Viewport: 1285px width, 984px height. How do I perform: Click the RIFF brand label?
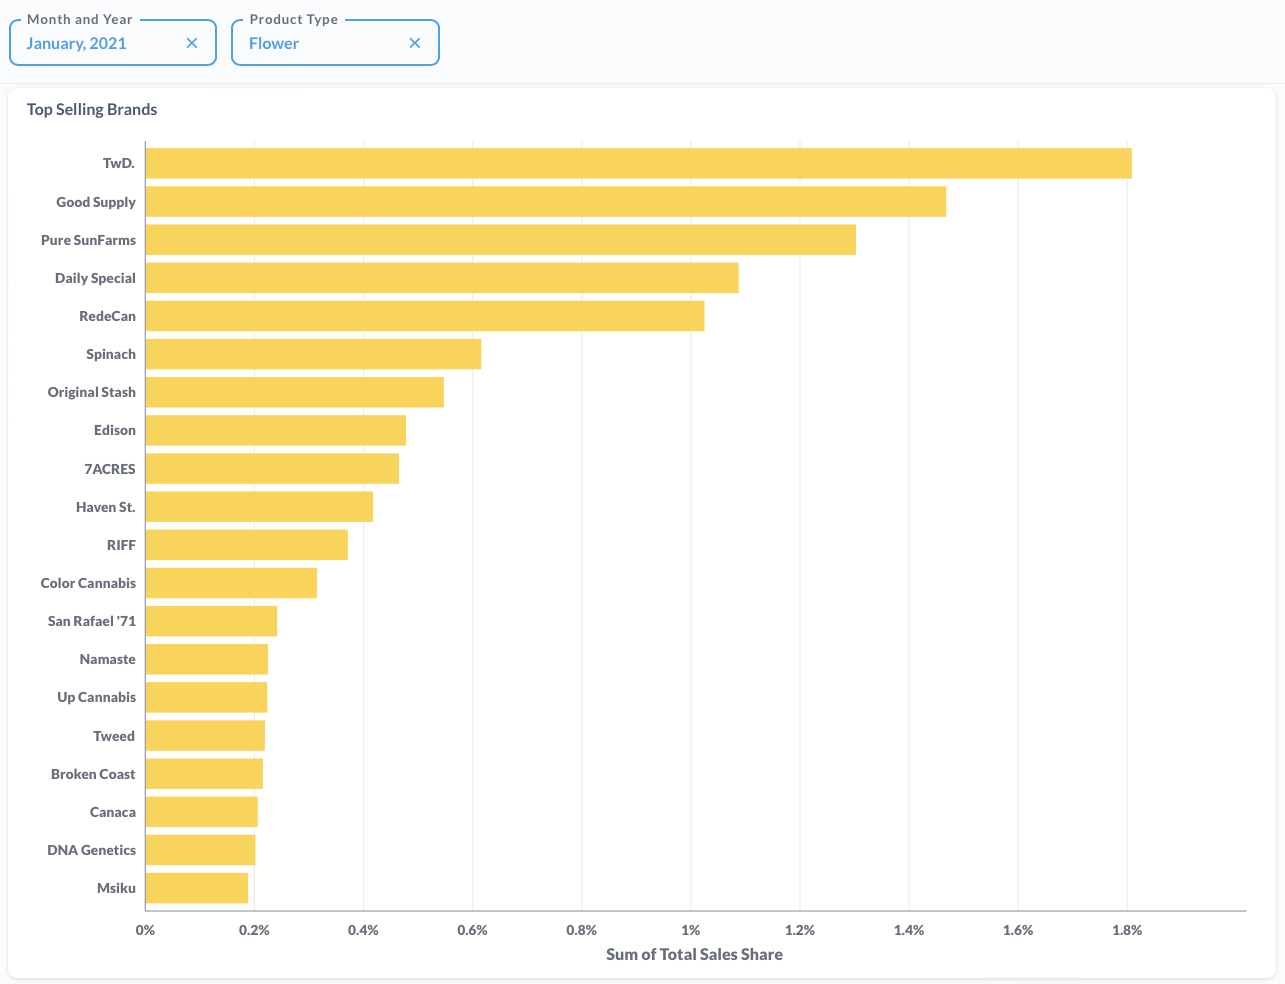pos(121,545)
